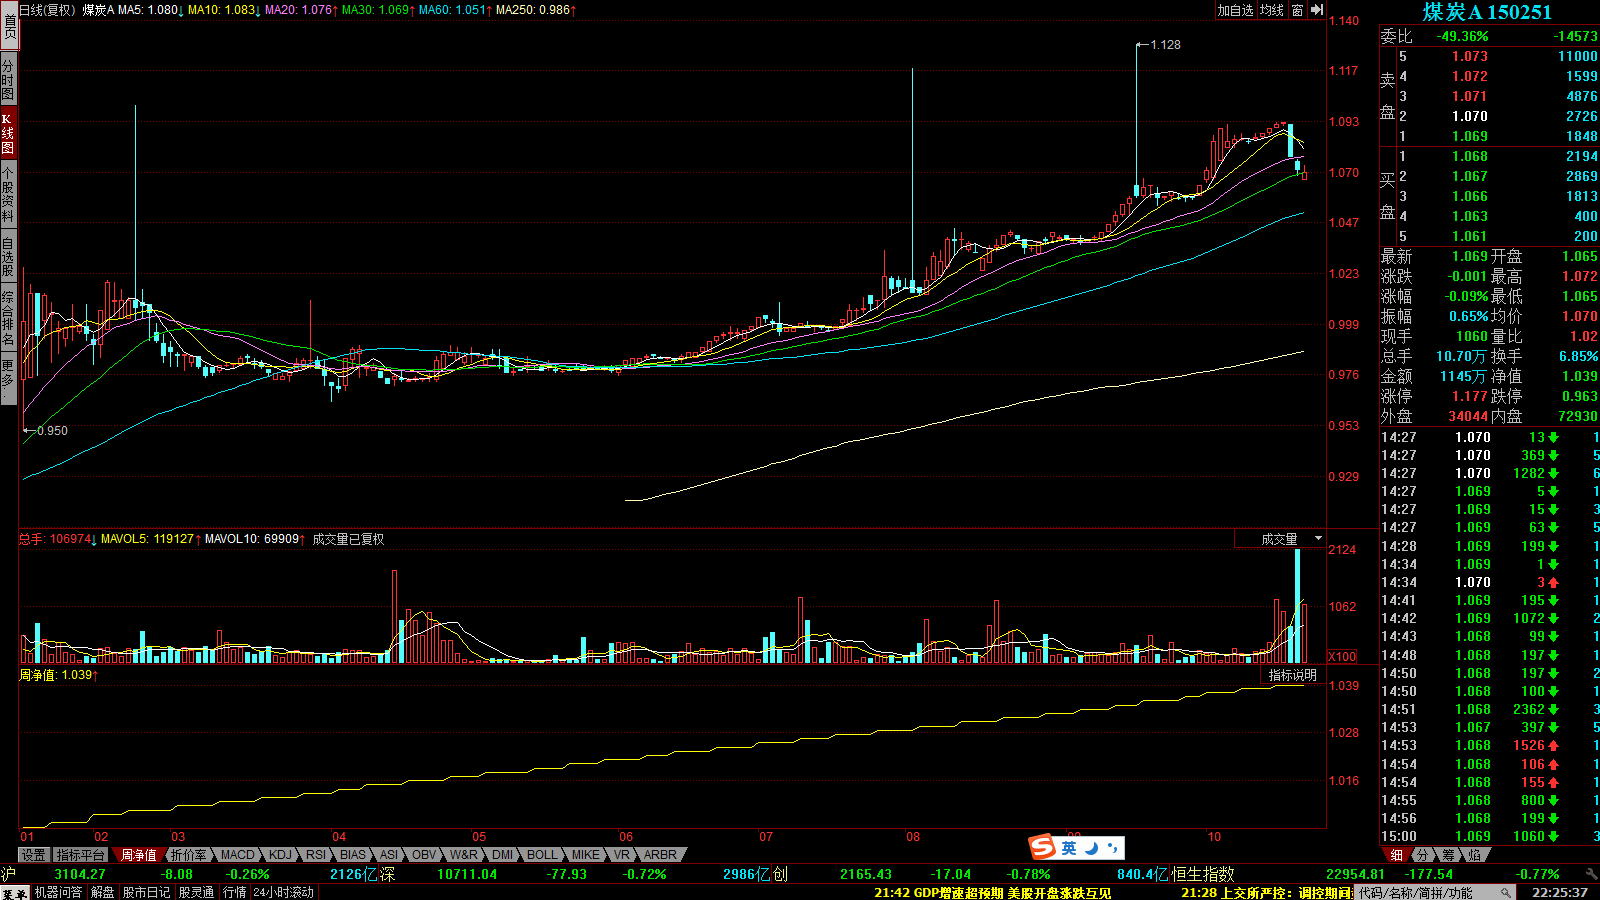Viewport: 1600px width, 900px height.
Task: Click the 创 index value 2165.43
Action: tap(866, 874)
